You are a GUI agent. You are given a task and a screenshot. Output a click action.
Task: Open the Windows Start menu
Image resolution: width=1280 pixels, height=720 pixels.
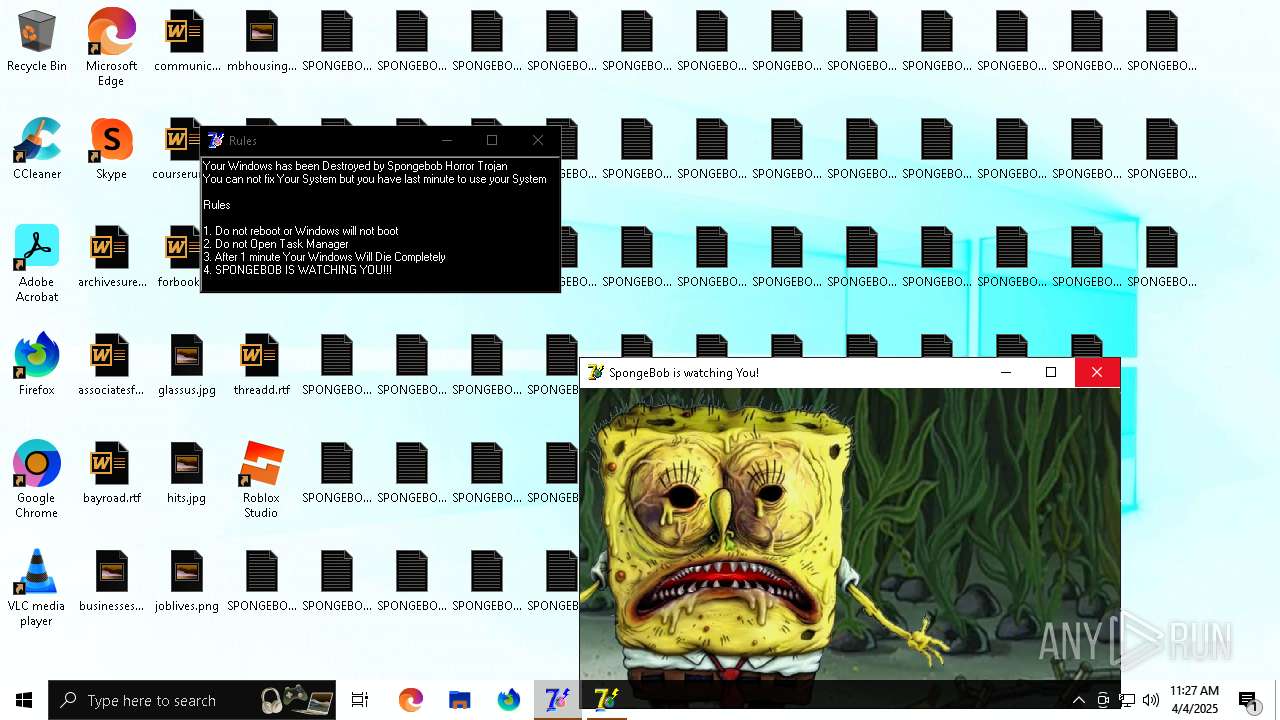(x=24, y=700)
